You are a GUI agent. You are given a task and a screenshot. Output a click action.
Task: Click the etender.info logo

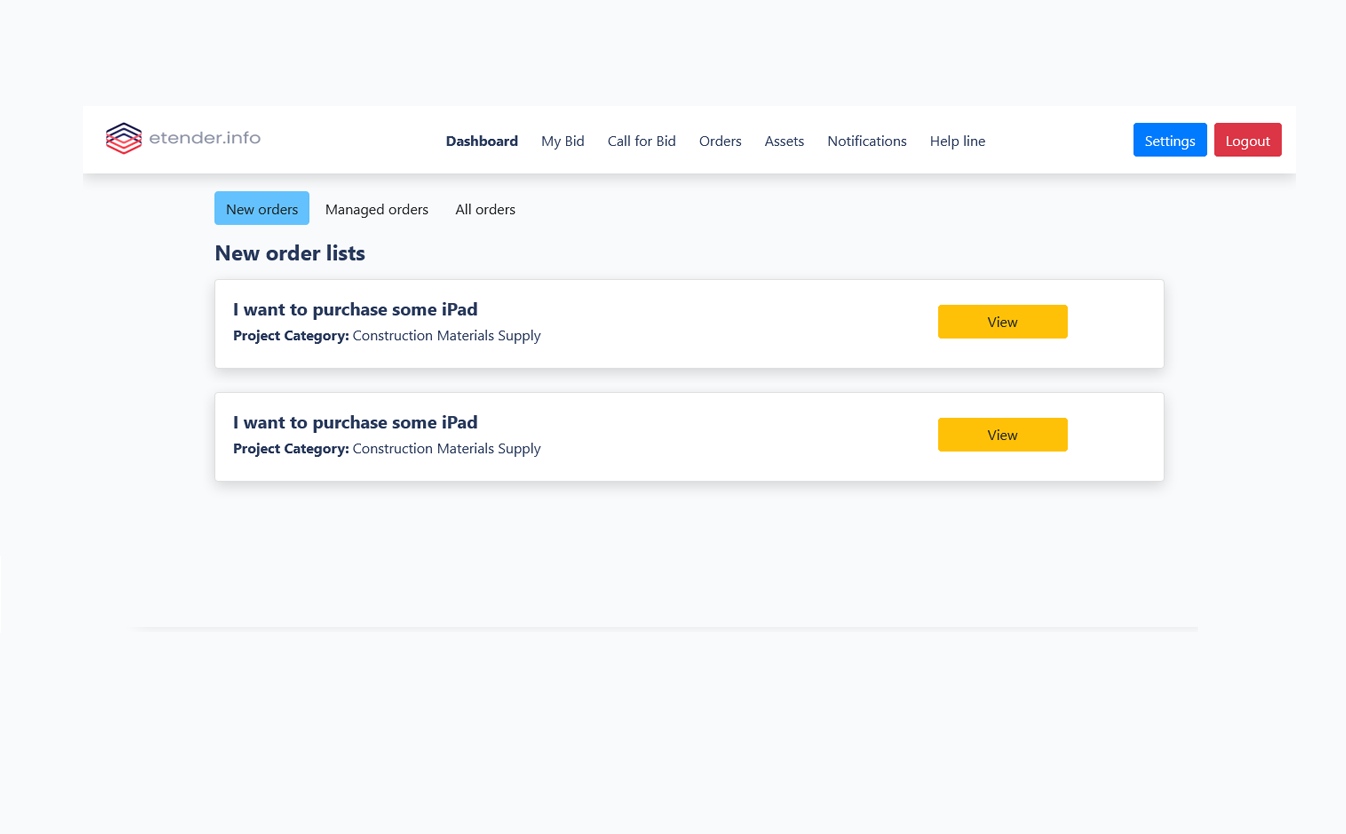[x=183, y=138]
